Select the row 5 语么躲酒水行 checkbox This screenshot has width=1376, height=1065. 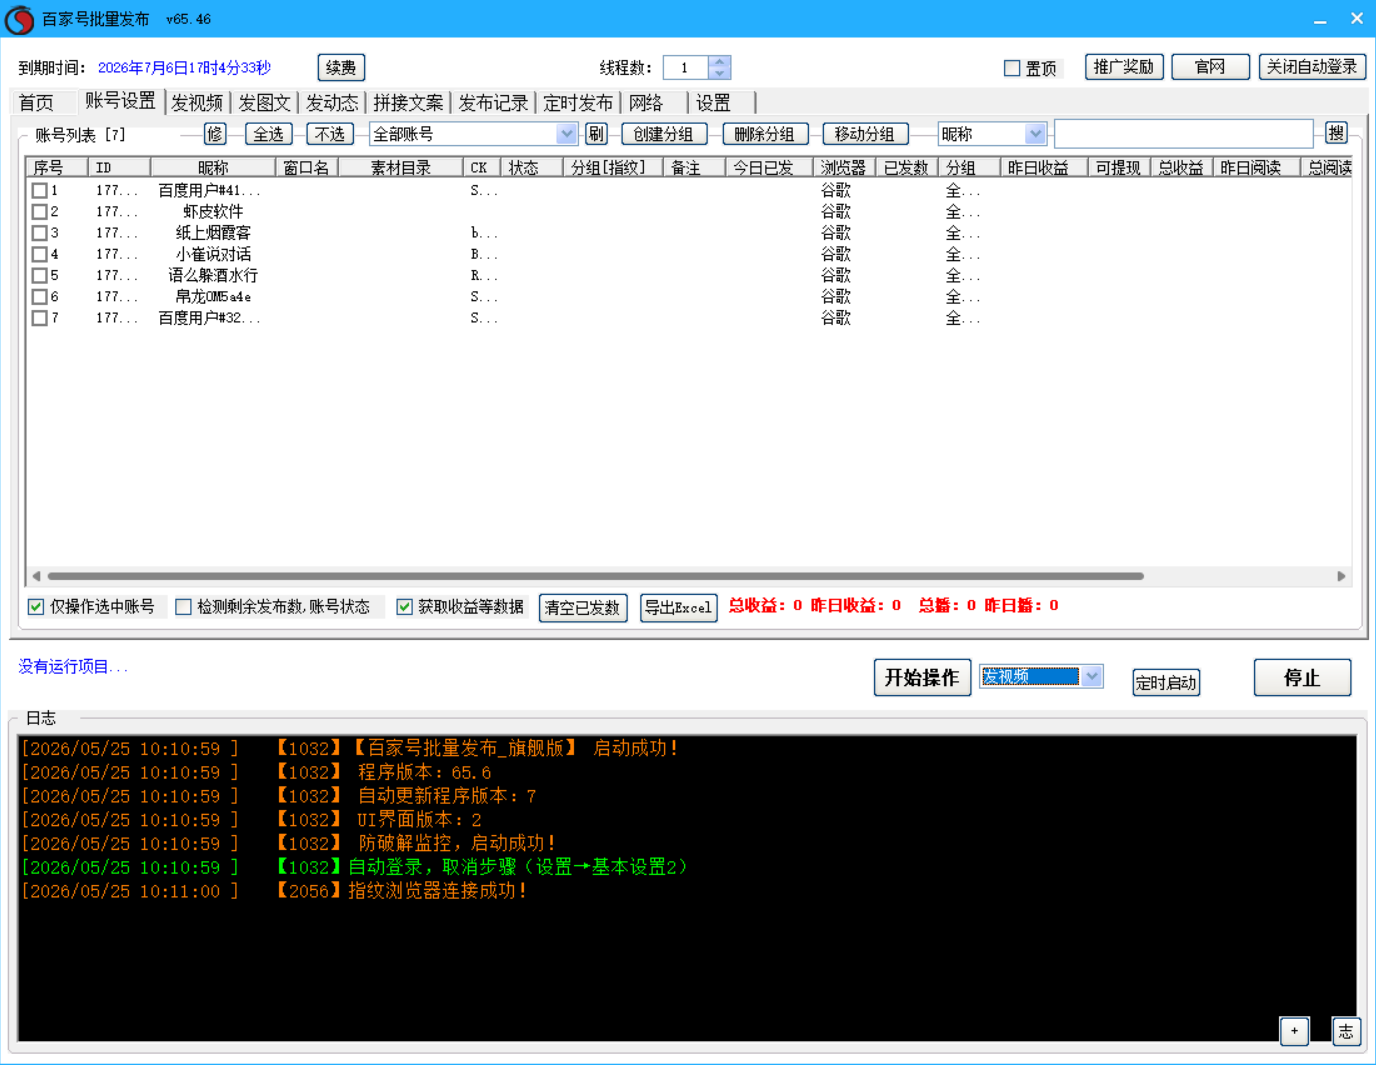click(40, 275)
